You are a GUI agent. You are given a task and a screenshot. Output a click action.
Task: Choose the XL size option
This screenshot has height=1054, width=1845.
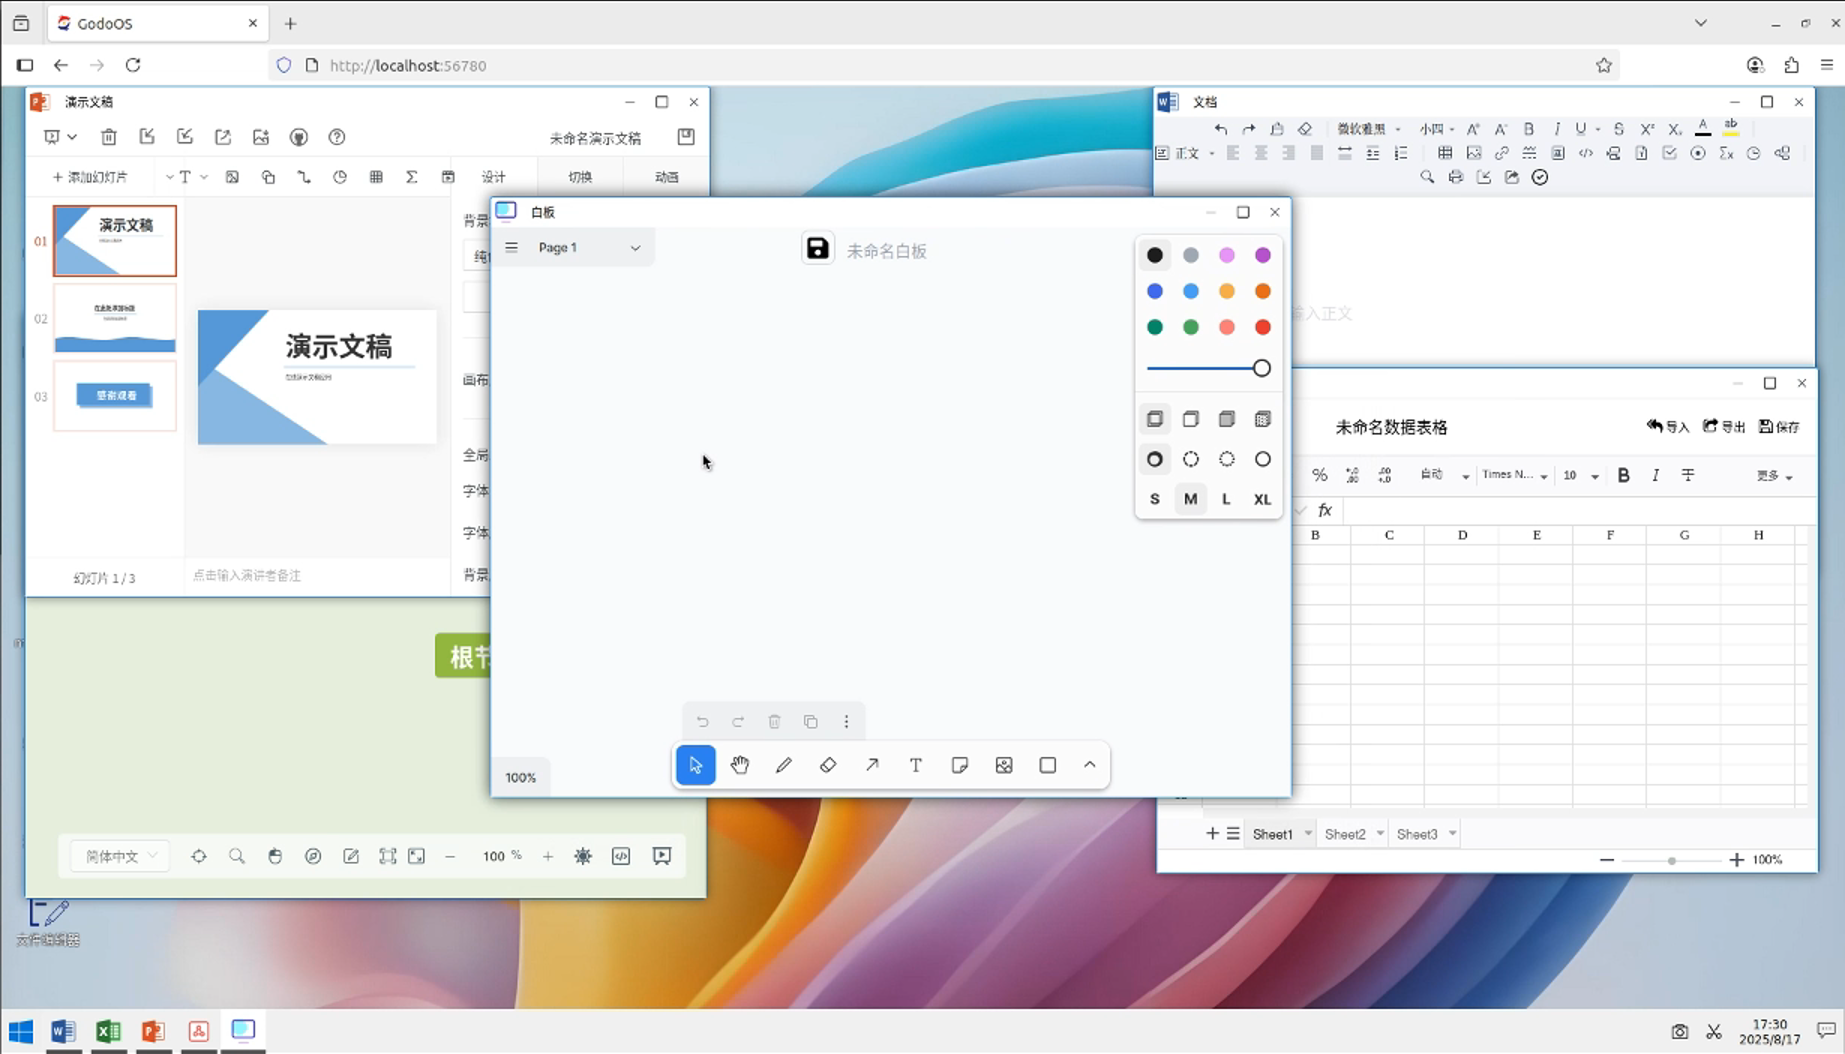[x=1263, y=499]
